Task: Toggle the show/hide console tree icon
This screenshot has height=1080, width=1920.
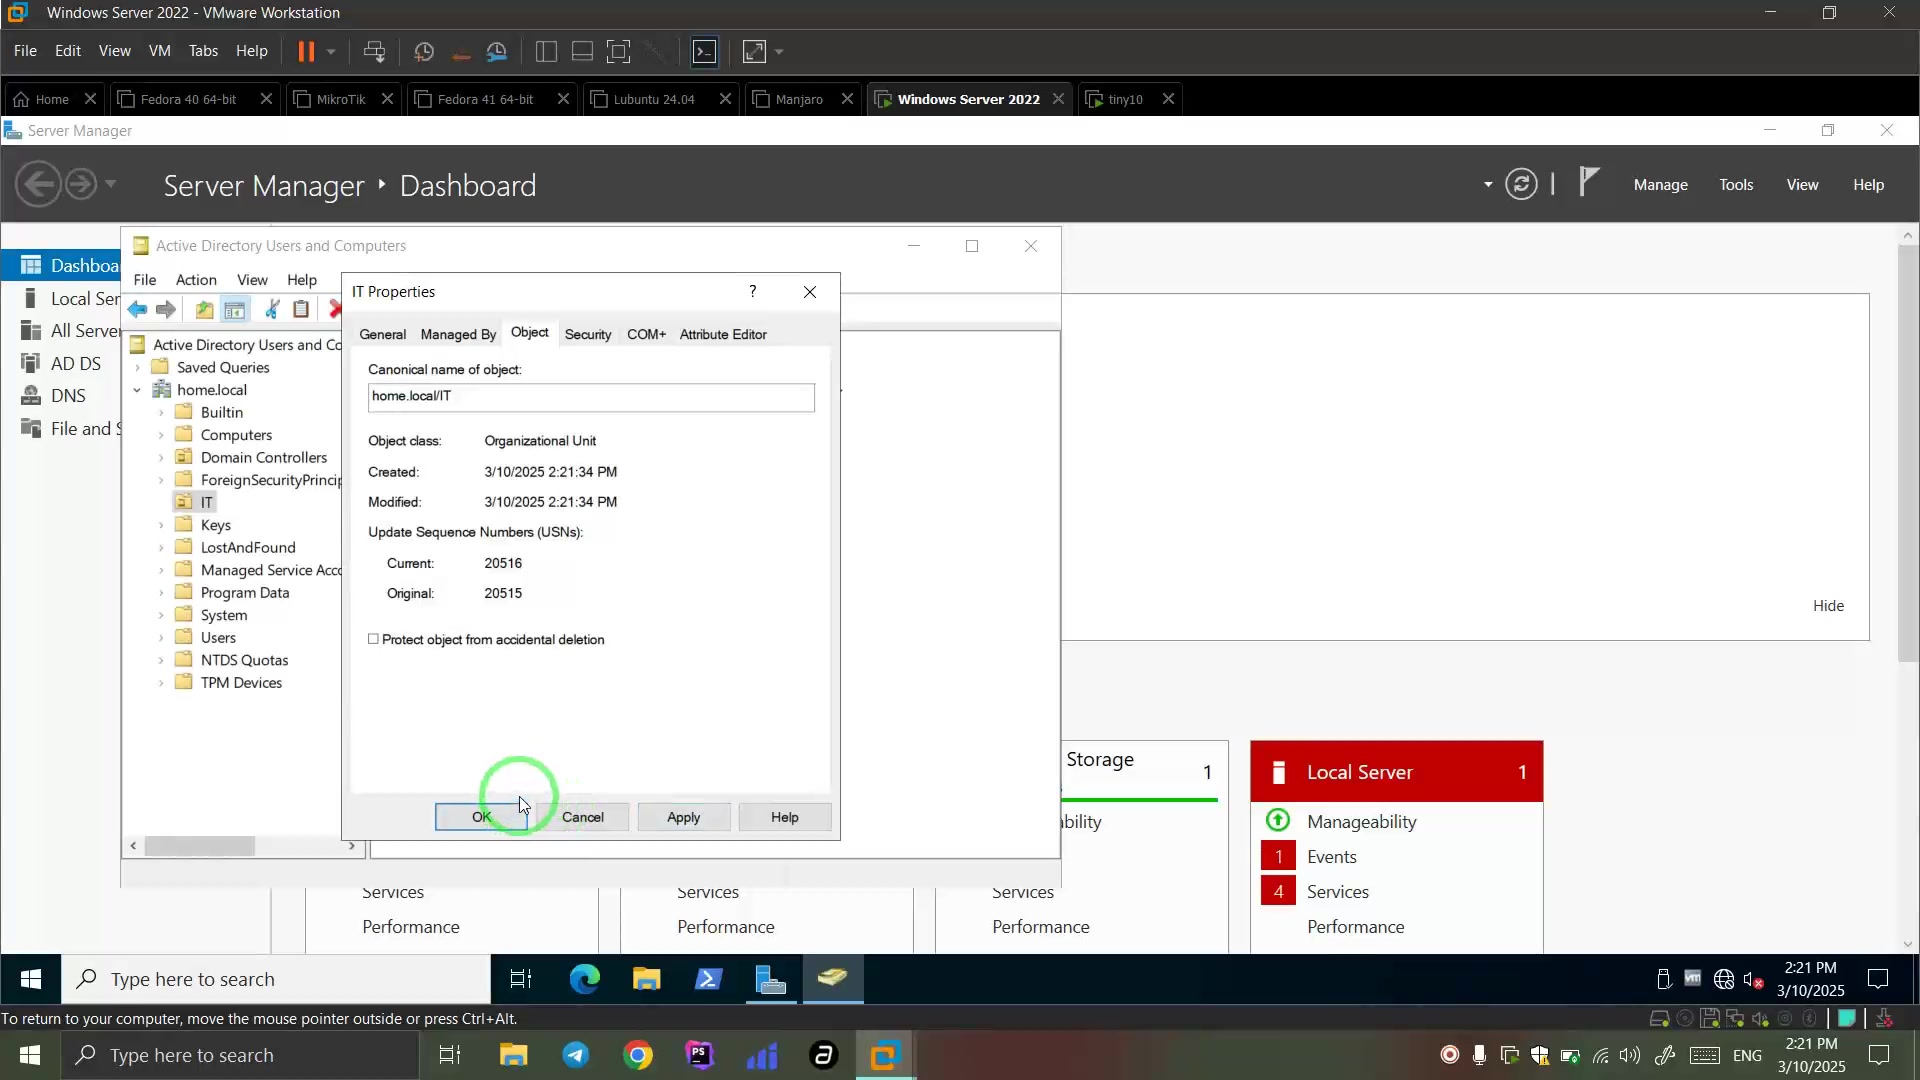Action: (x=235, y=310)
